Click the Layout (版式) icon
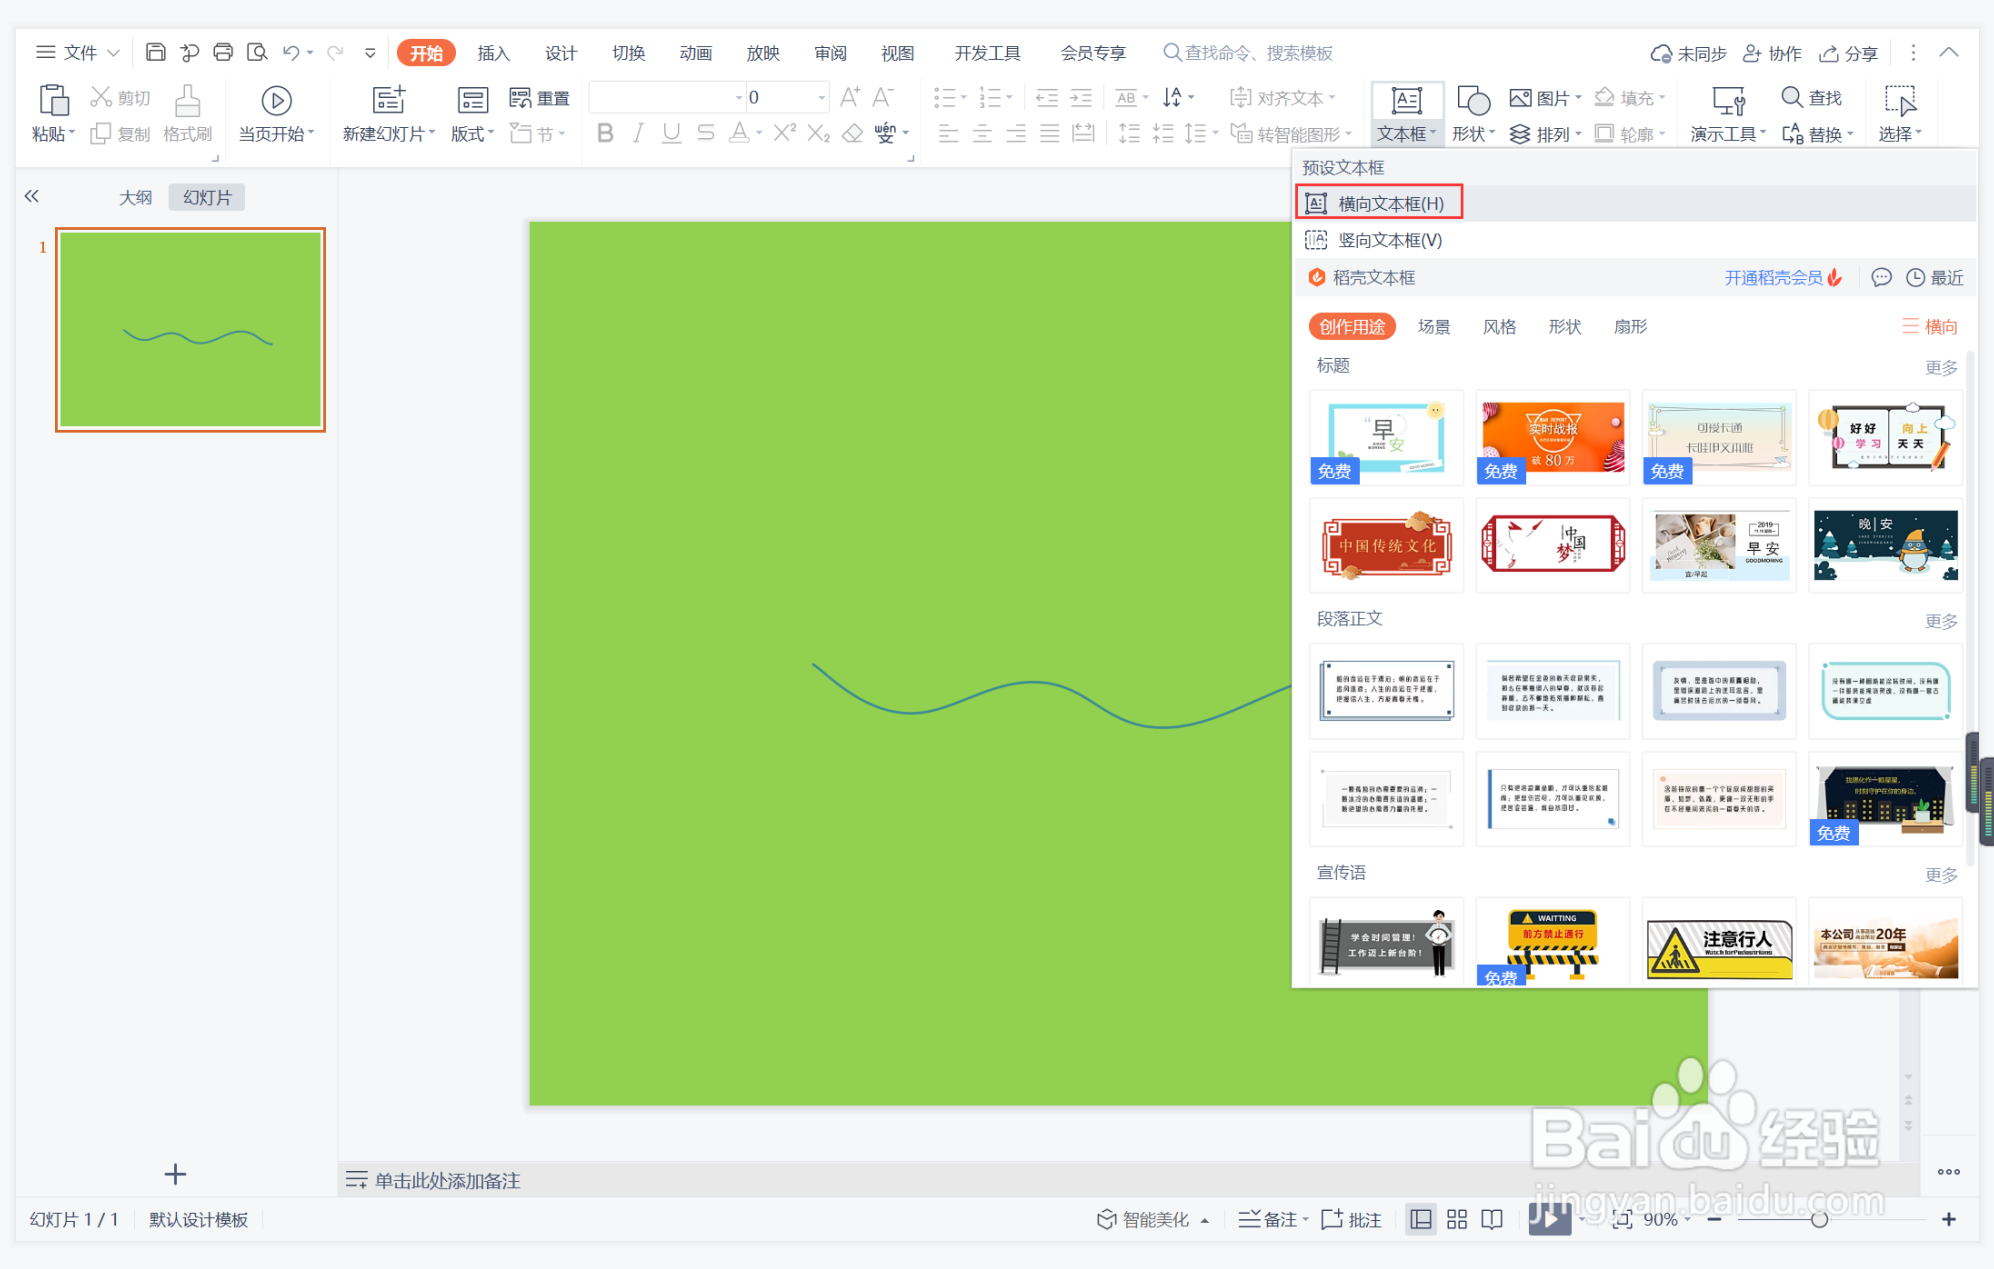 pyautogui.click(x=472, y=100)
